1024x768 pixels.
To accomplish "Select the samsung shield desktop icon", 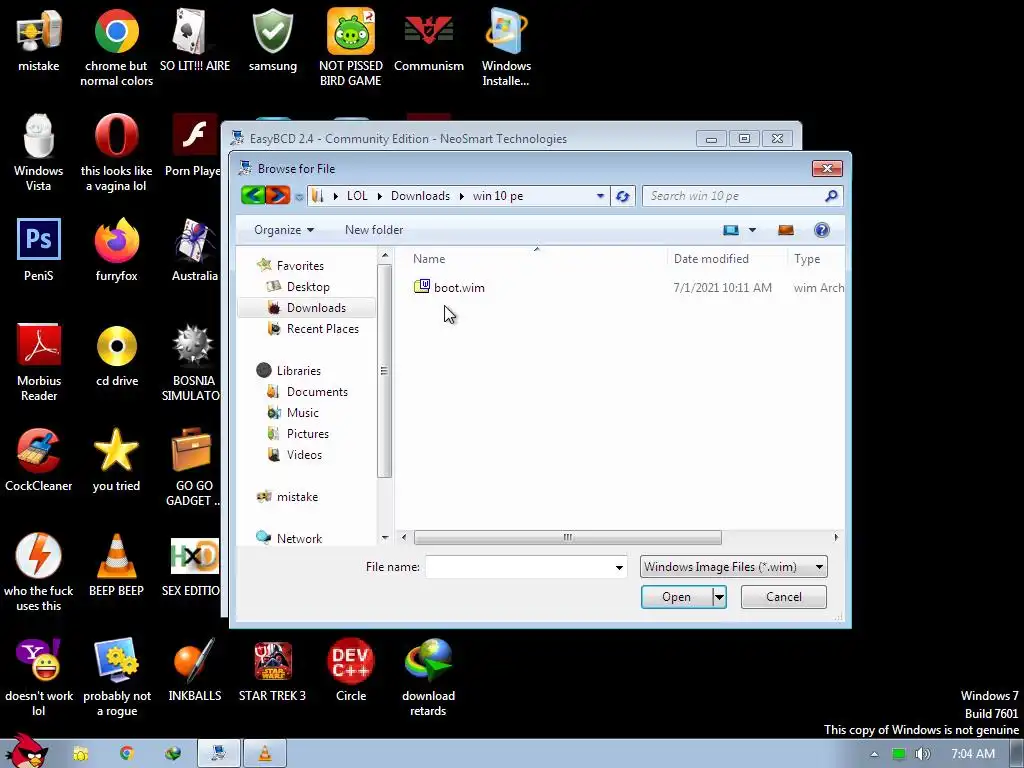I will point(272,40).
